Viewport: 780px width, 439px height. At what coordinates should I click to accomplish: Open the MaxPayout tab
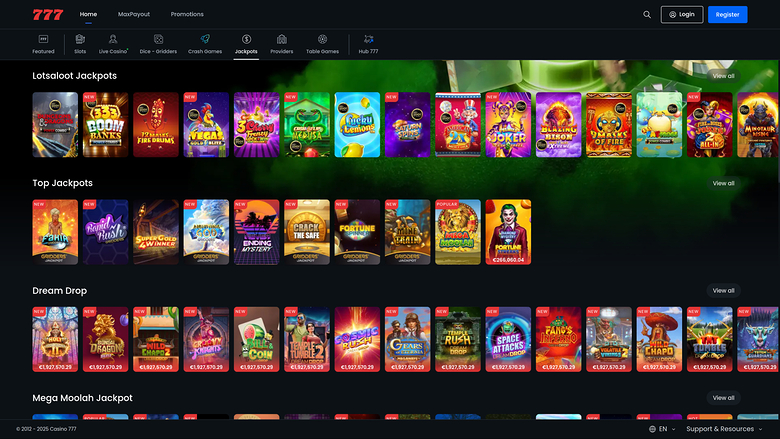coord(134,14)
